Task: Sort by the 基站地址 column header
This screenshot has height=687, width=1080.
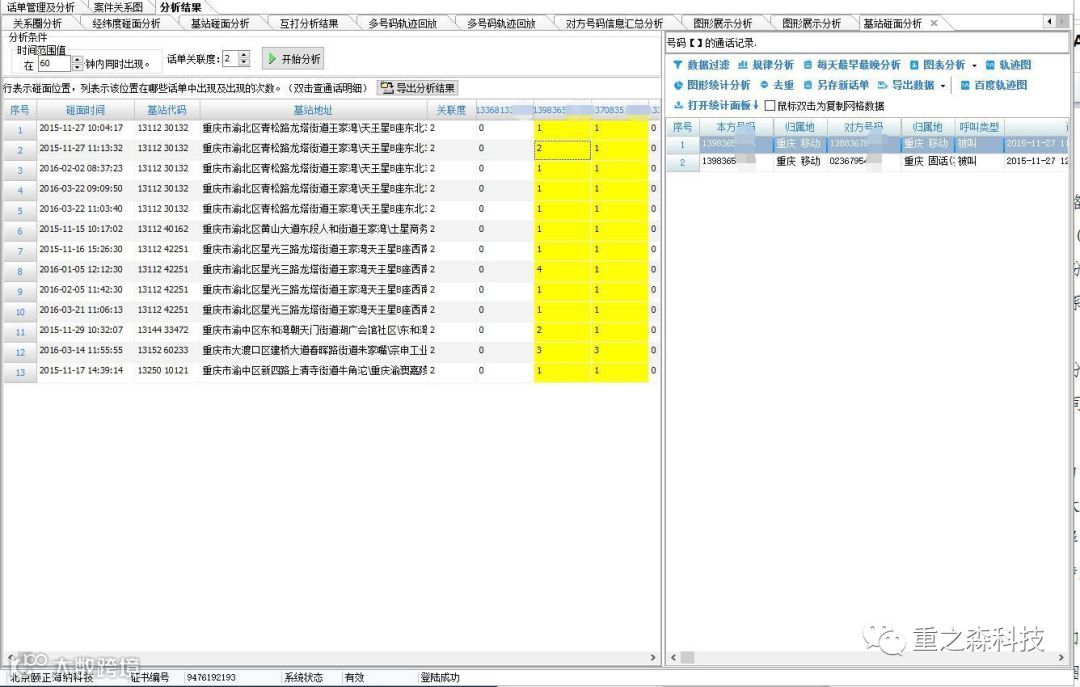Action: click(313, 110)
